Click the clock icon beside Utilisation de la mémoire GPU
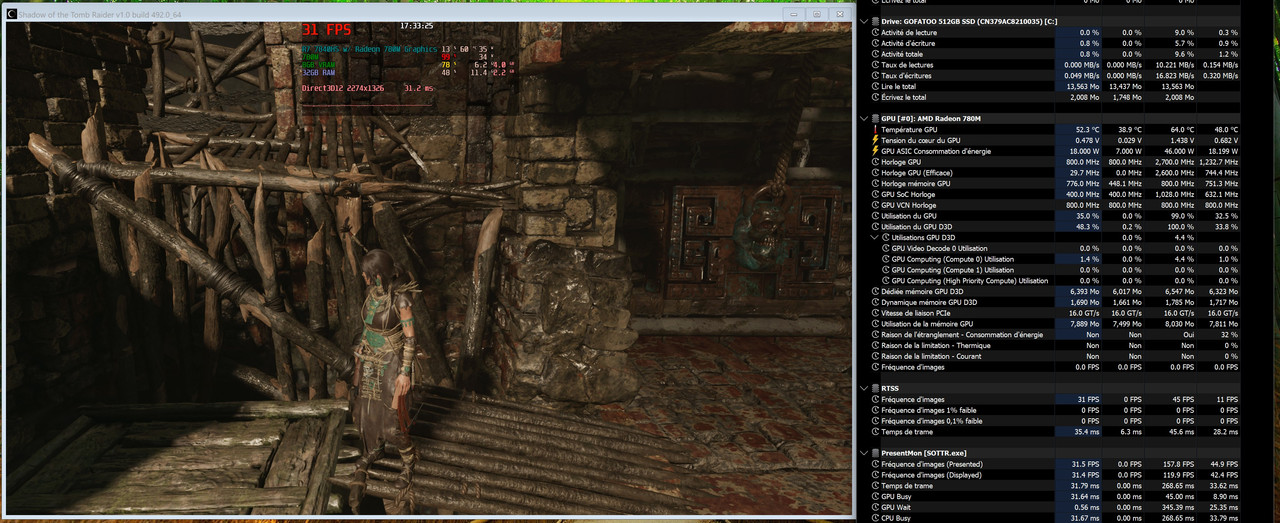1280x523 pixels. 876,324
